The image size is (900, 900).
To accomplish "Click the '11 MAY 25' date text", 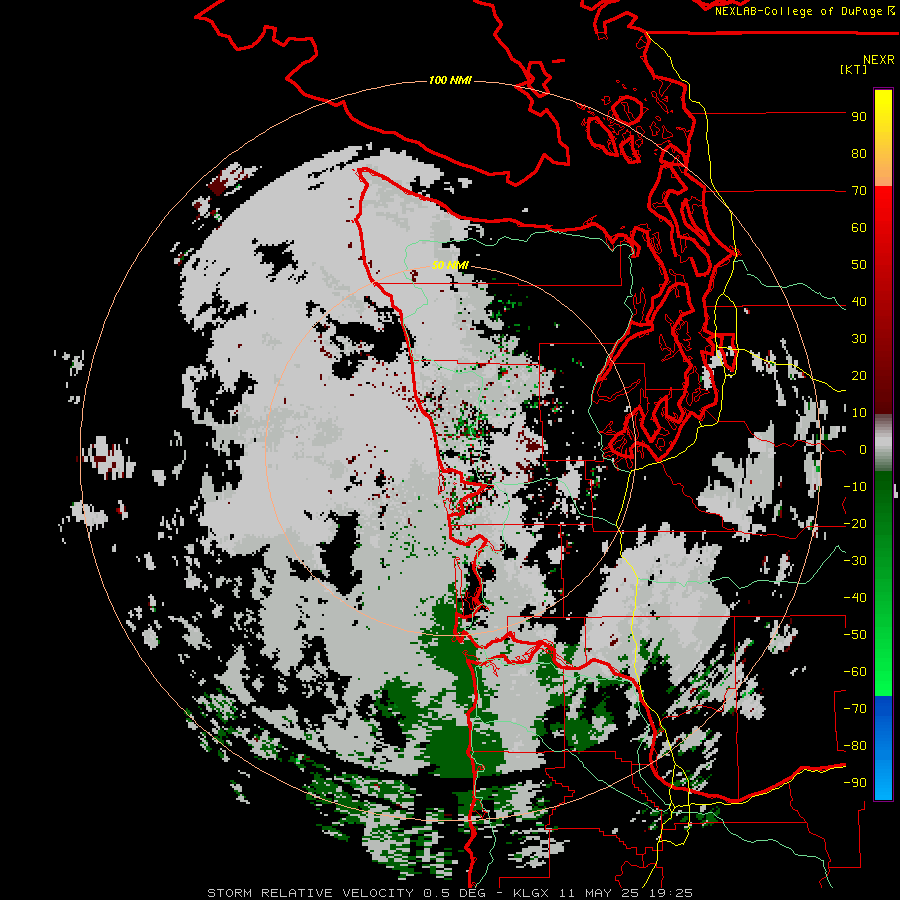I will [601, 893].
